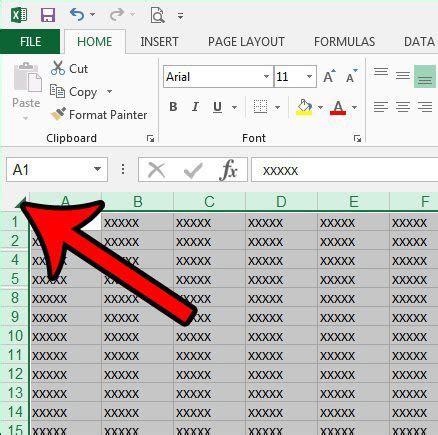Open the Borders options dropdown
Screen dimensions: 438x435
(x=277, y=107)
